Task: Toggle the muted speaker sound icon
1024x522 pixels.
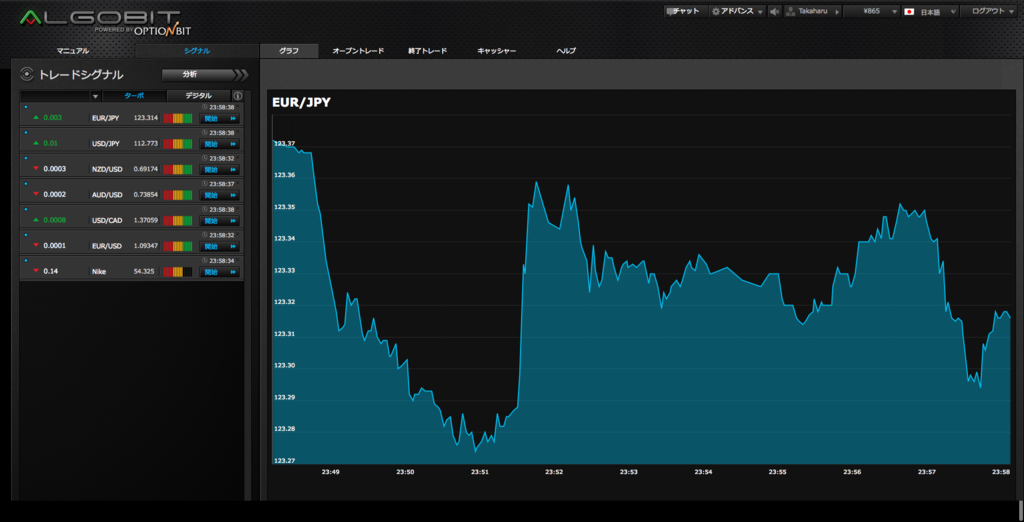Action: [x=775, y=11]
